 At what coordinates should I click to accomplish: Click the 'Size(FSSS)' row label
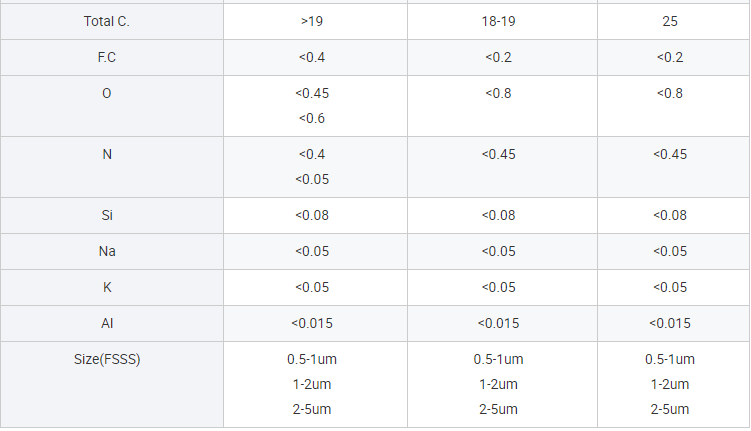click(106, 359)
